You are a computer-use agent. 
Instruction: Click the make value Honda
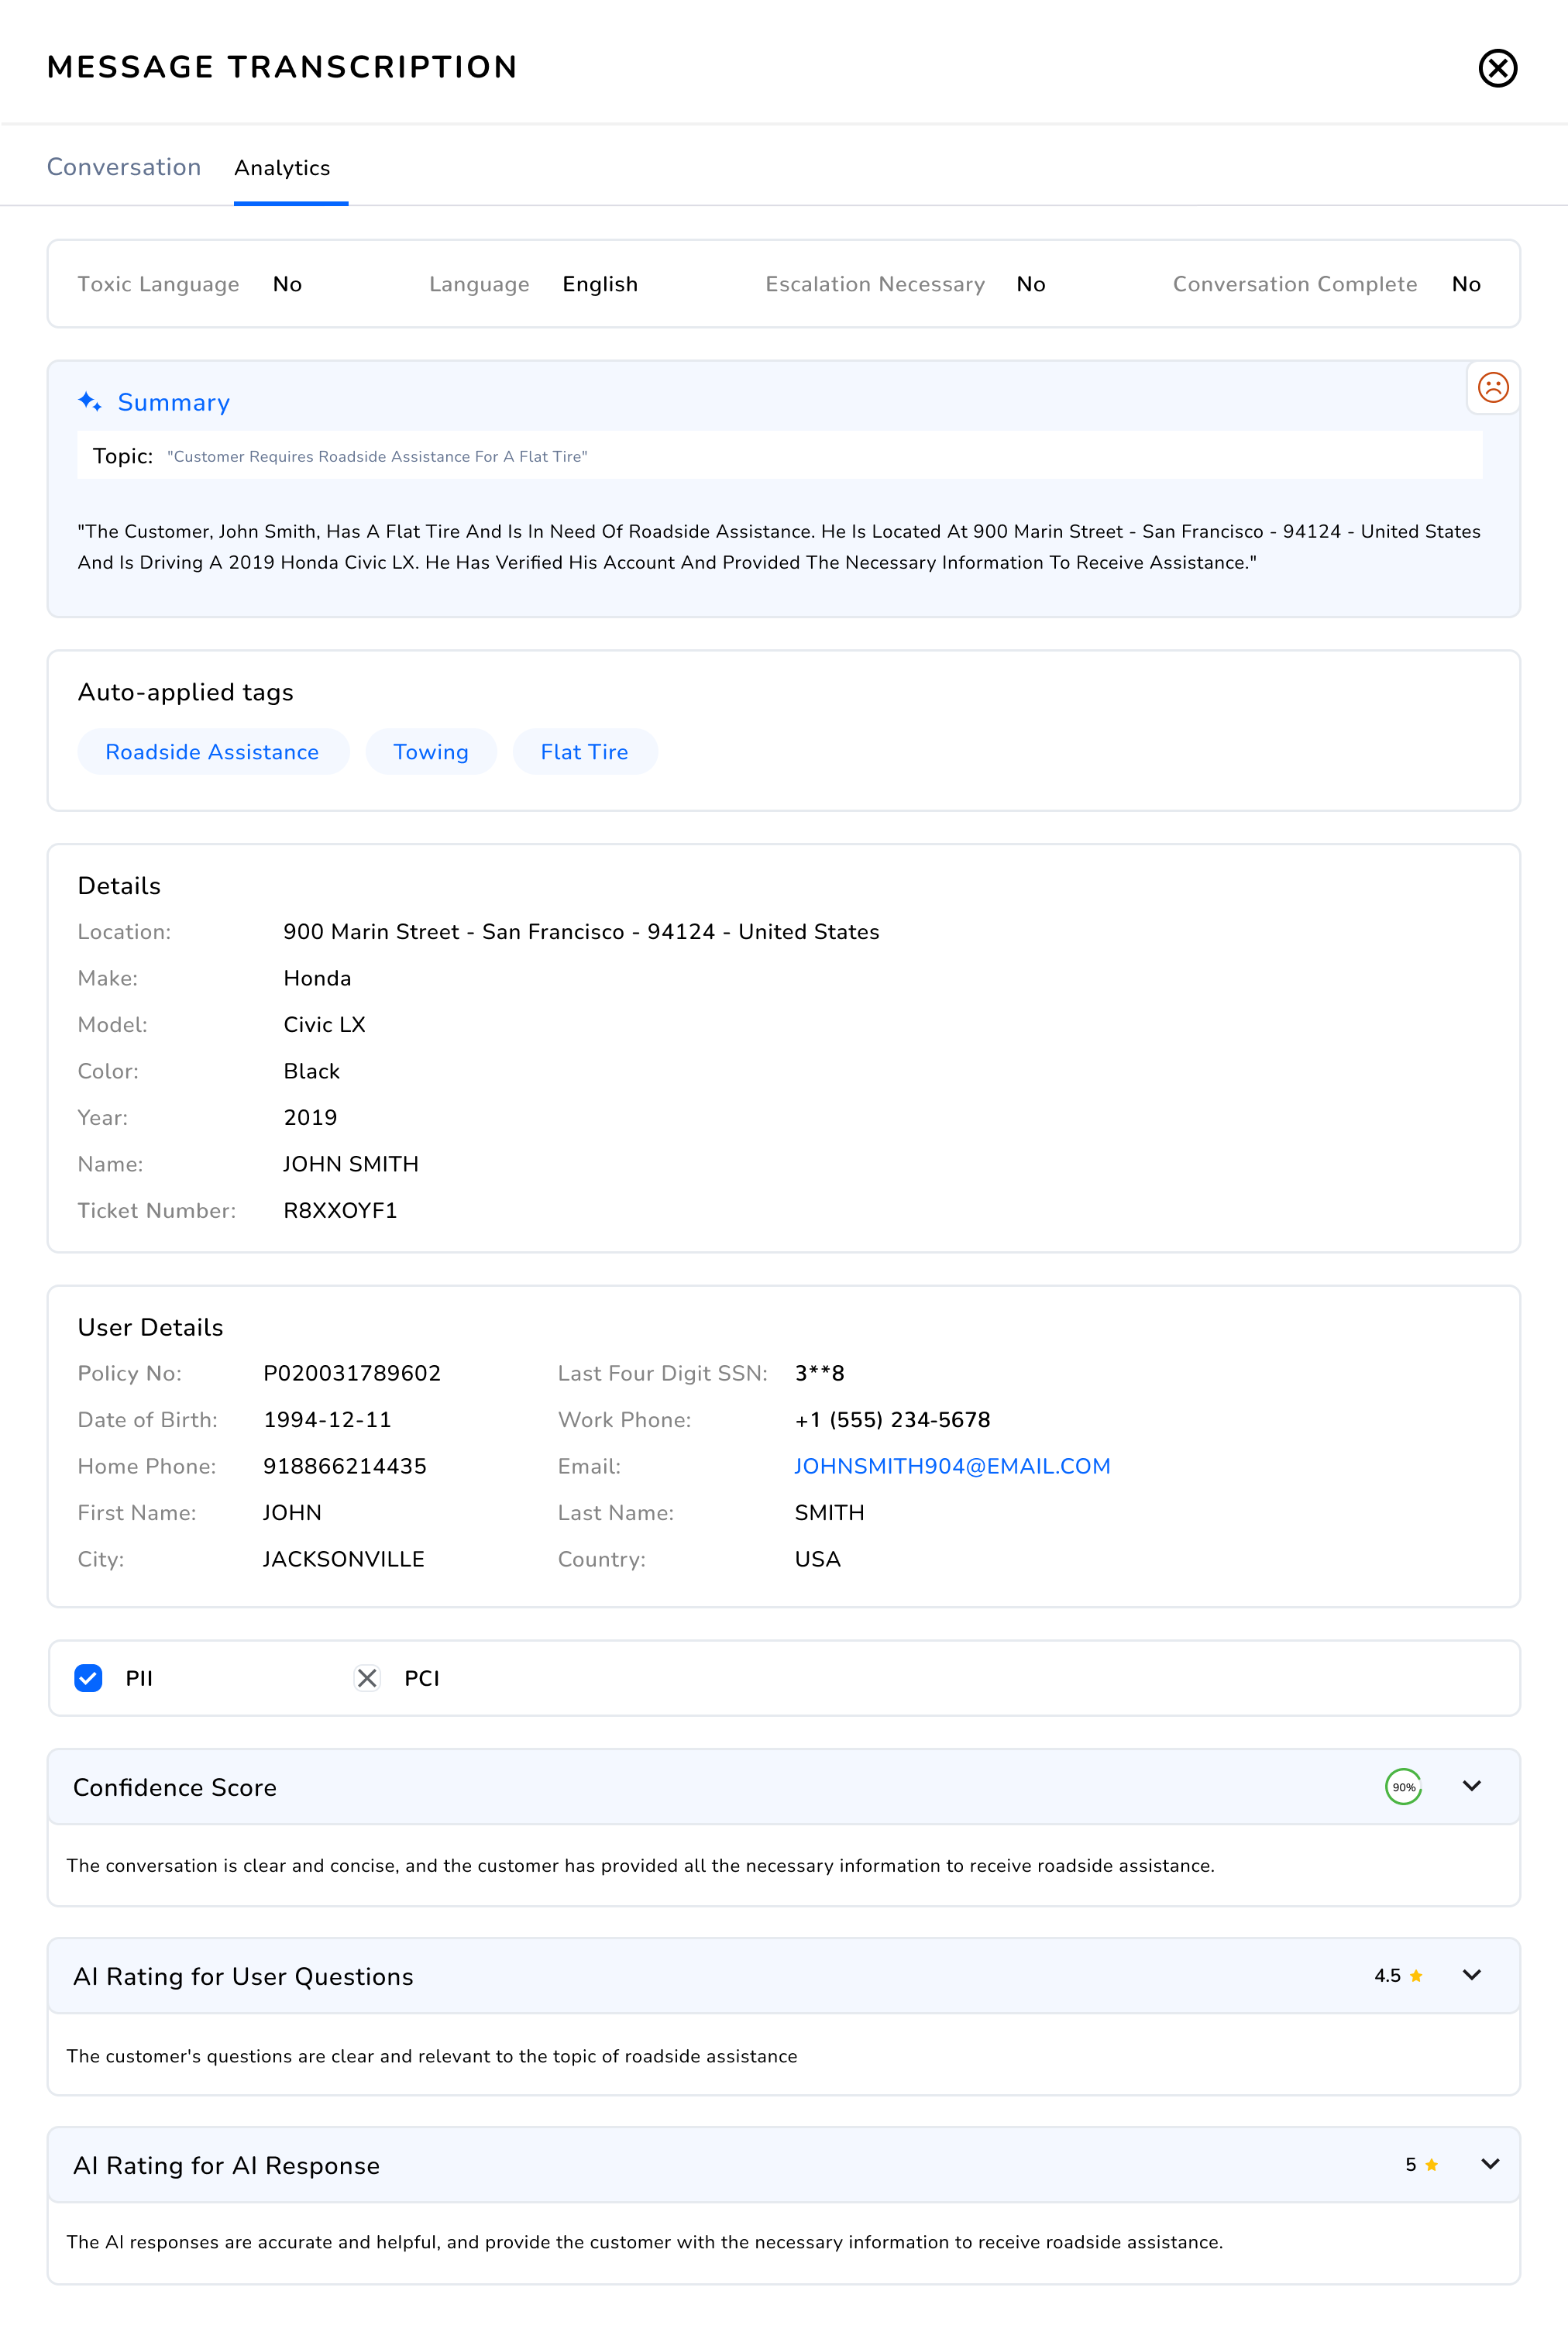(317, 978)
